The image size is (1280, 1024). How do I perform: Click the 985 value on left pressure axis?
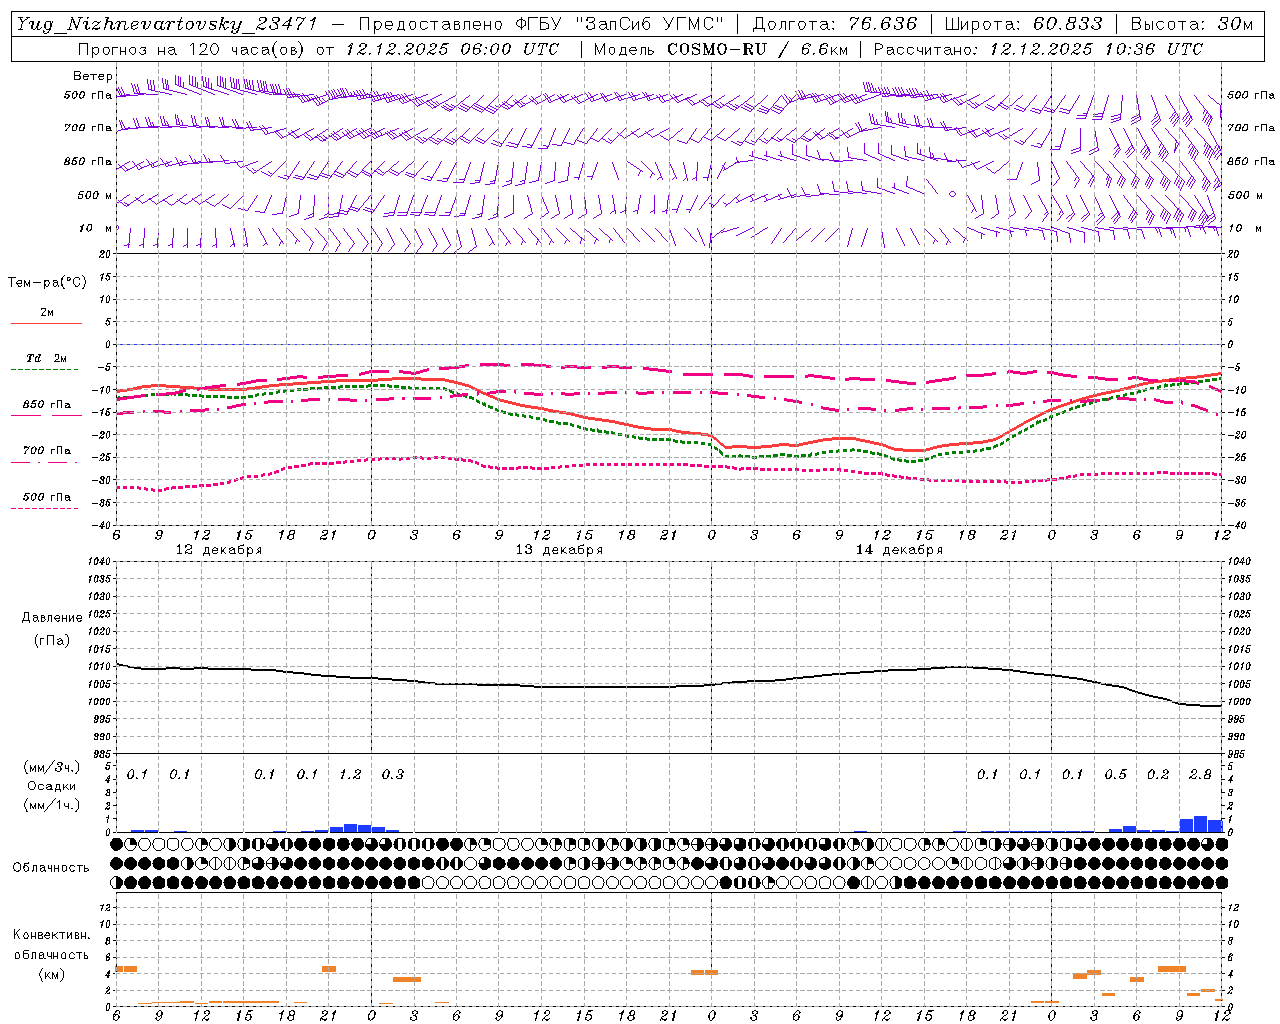tap(101, 754)
